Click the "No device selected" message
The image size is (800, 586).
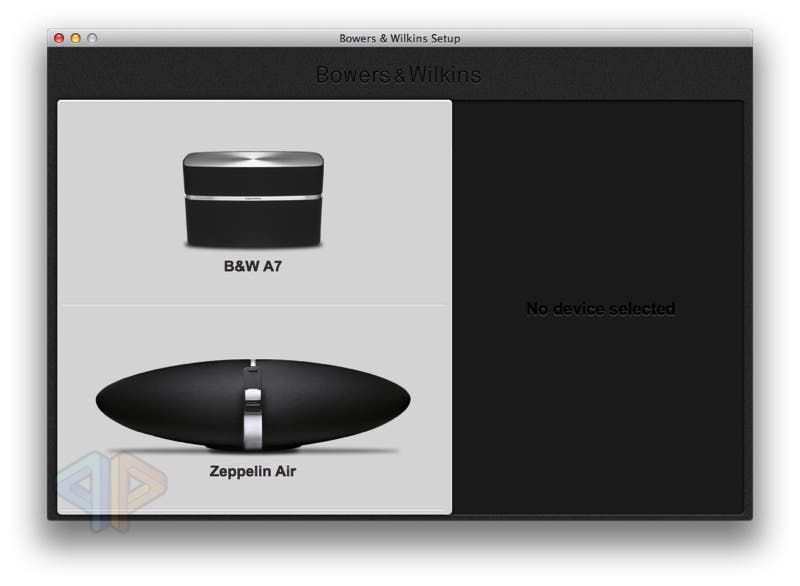[x=600, y=309]
